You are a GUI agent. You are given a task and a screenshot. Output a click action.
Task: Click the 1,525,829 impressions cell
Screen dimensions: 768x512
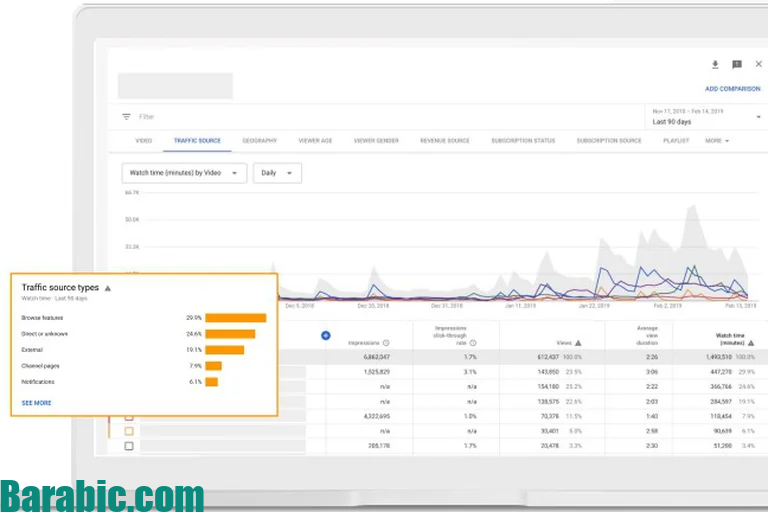point(377,372)
